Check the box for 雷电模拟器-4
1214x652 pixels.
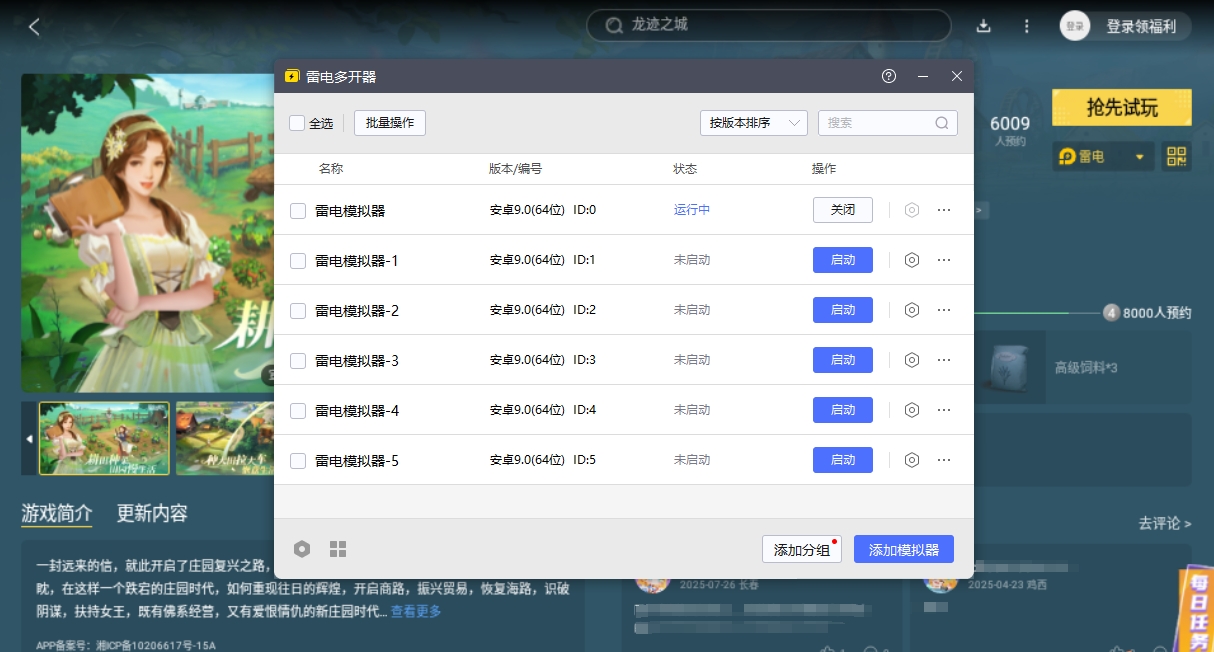297,410
